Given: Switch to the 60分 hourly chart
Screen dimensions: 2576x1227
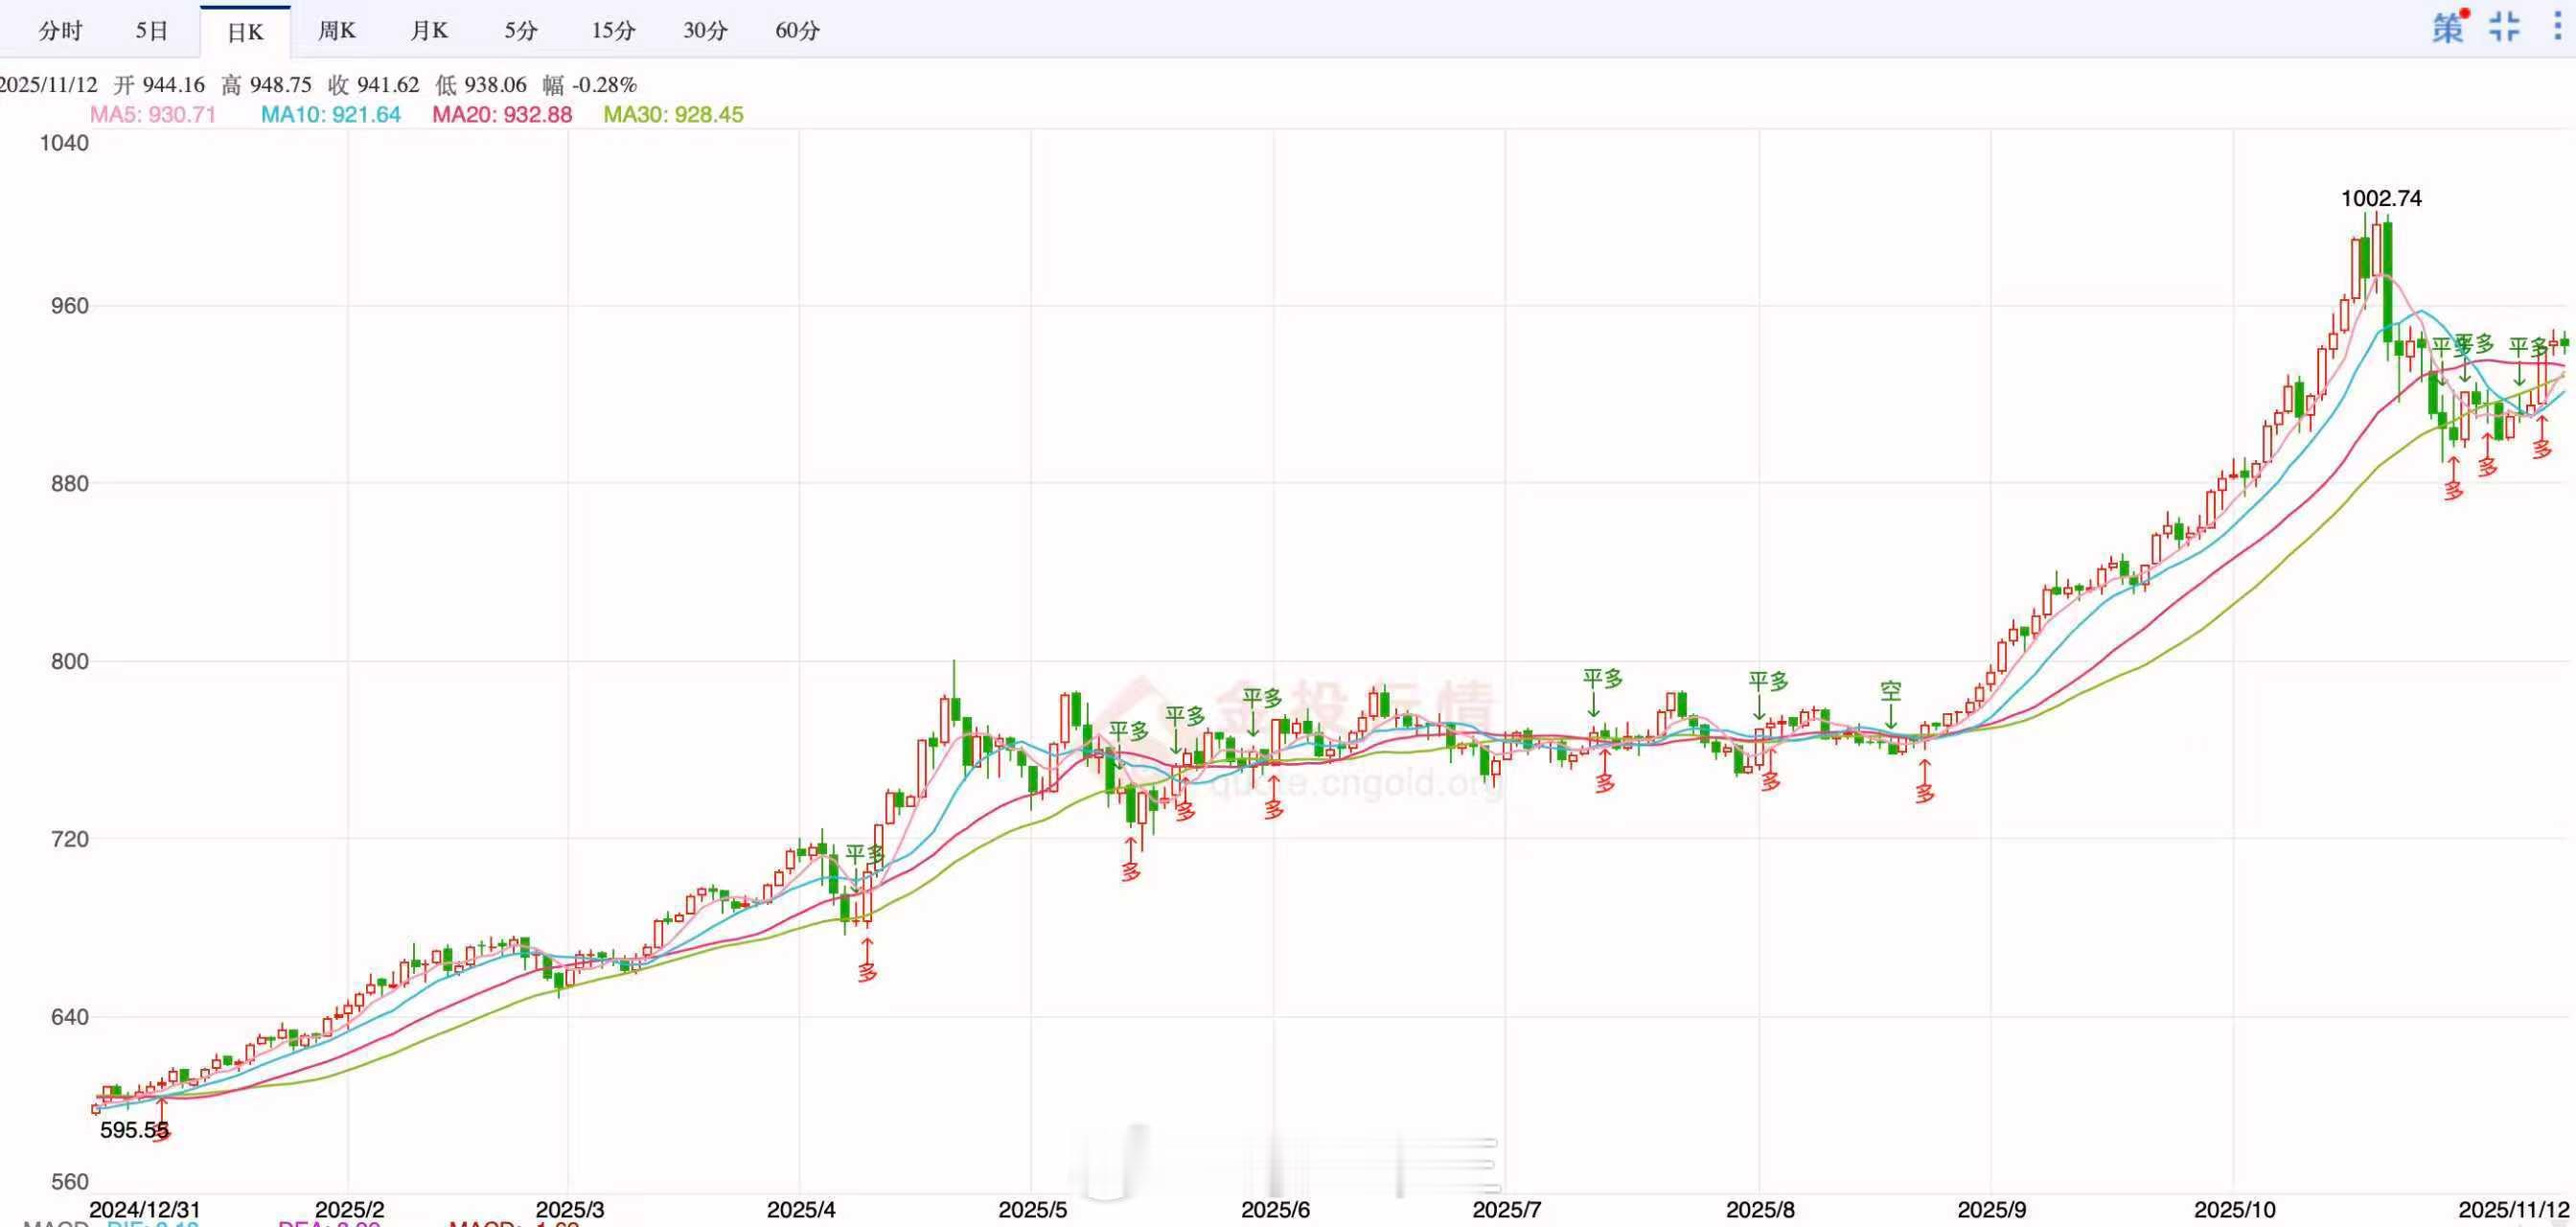Looking at the screenshot, I should point(797,31).
